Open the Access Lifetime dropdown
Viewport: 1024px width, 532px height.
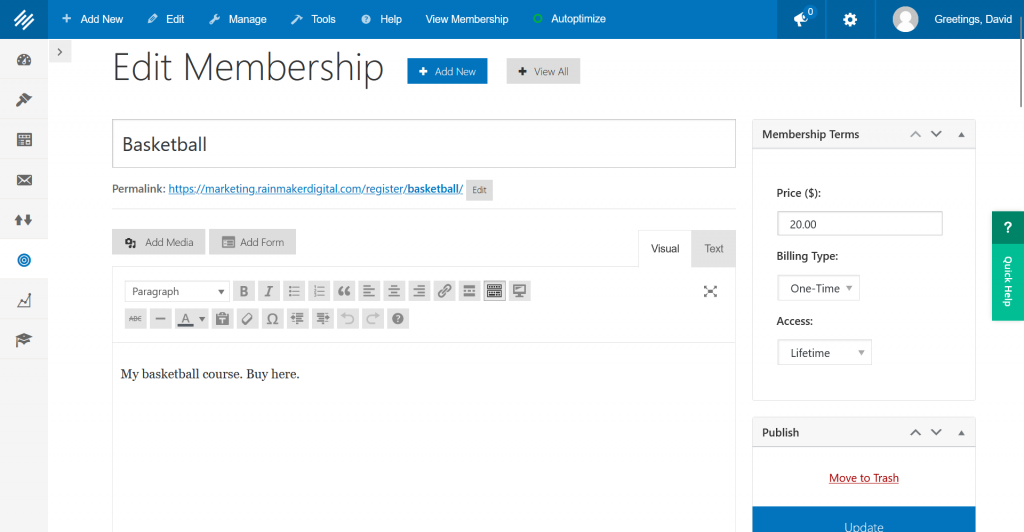tap(824, 352)
